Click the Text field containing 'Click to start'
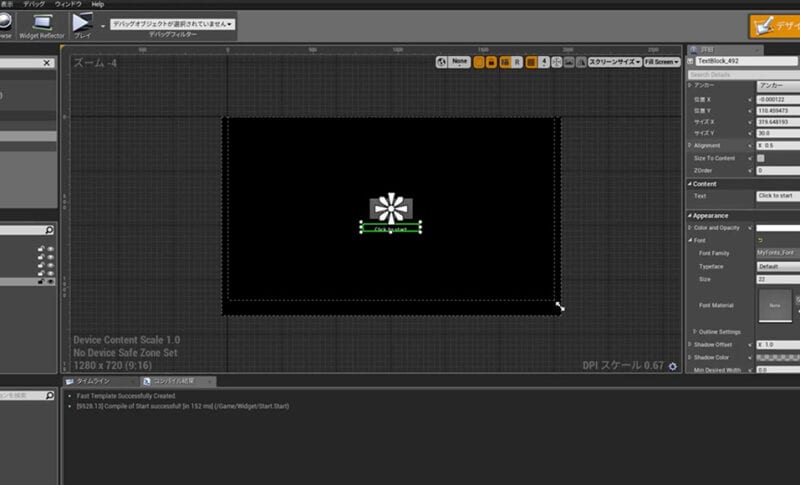 point(777,196)
